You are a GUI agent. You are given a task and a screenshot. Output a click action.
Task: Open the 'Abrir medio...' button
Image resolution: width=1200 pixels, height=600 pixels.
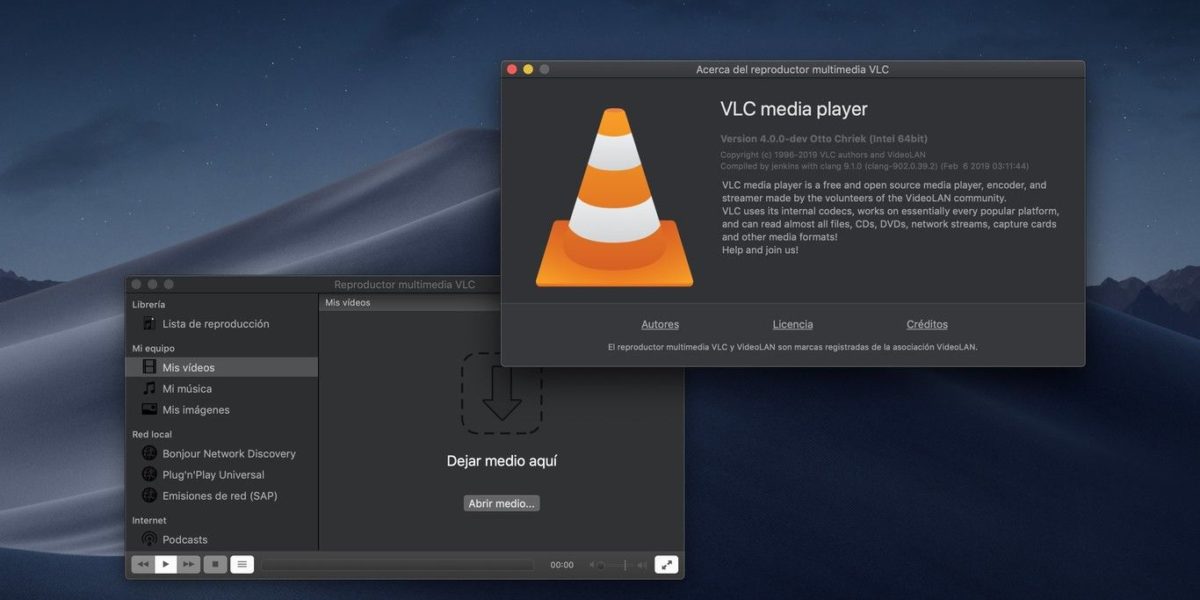[x=502, y=503]
